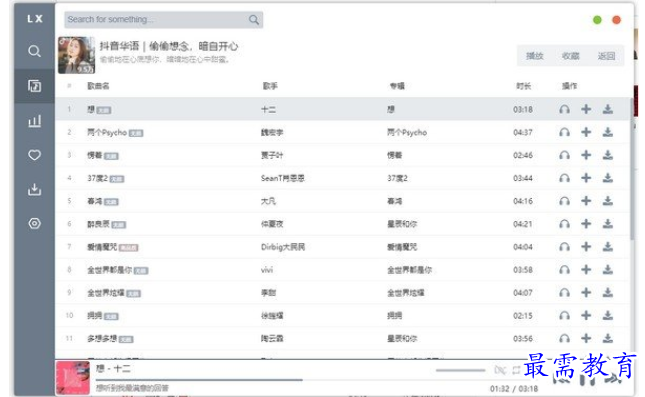Download the Dirbig大民民 song
645x397 pixels.
608,247
